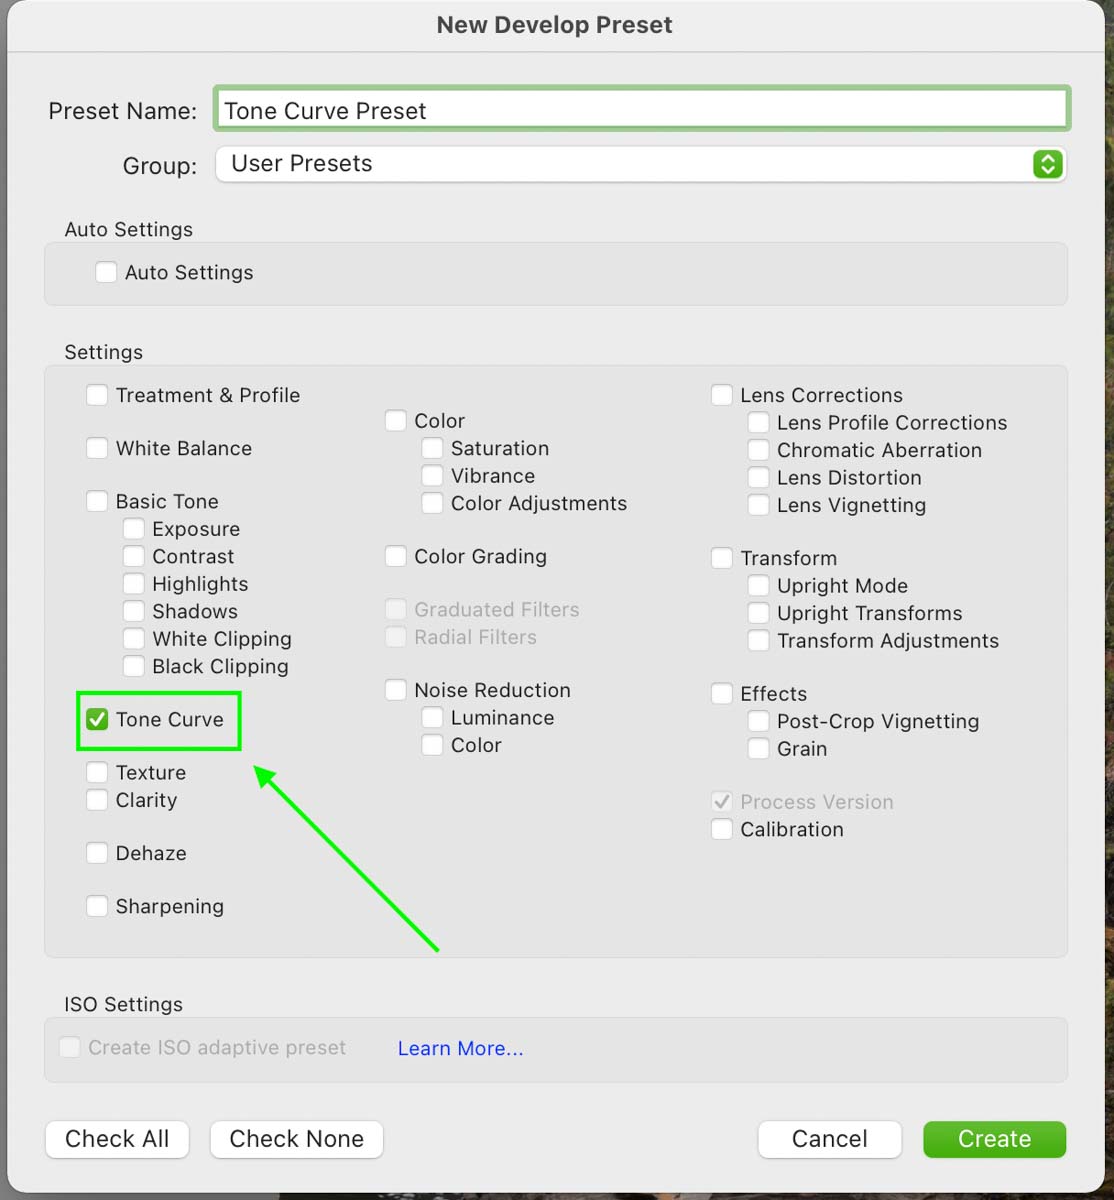Uncheck the Tone Curve checkbox
Screen dimensions: 1114x1200
point(97,719)
